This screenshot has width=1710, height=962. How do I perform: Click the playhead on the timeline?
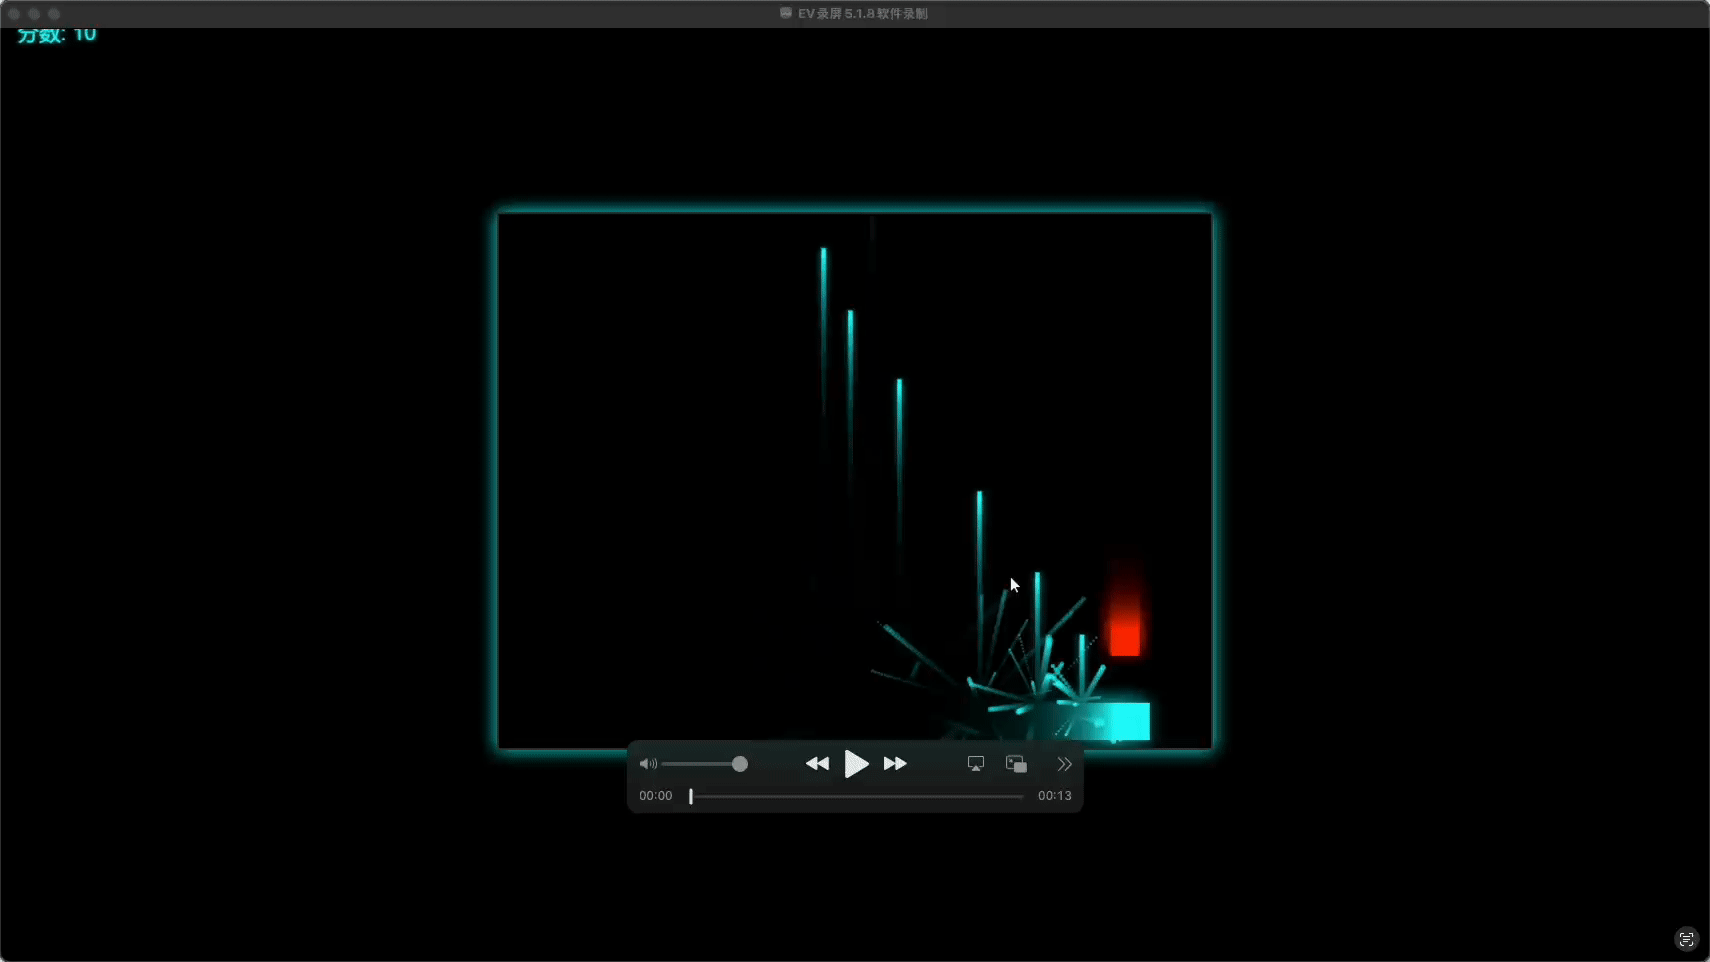click(x=691, y=796)
